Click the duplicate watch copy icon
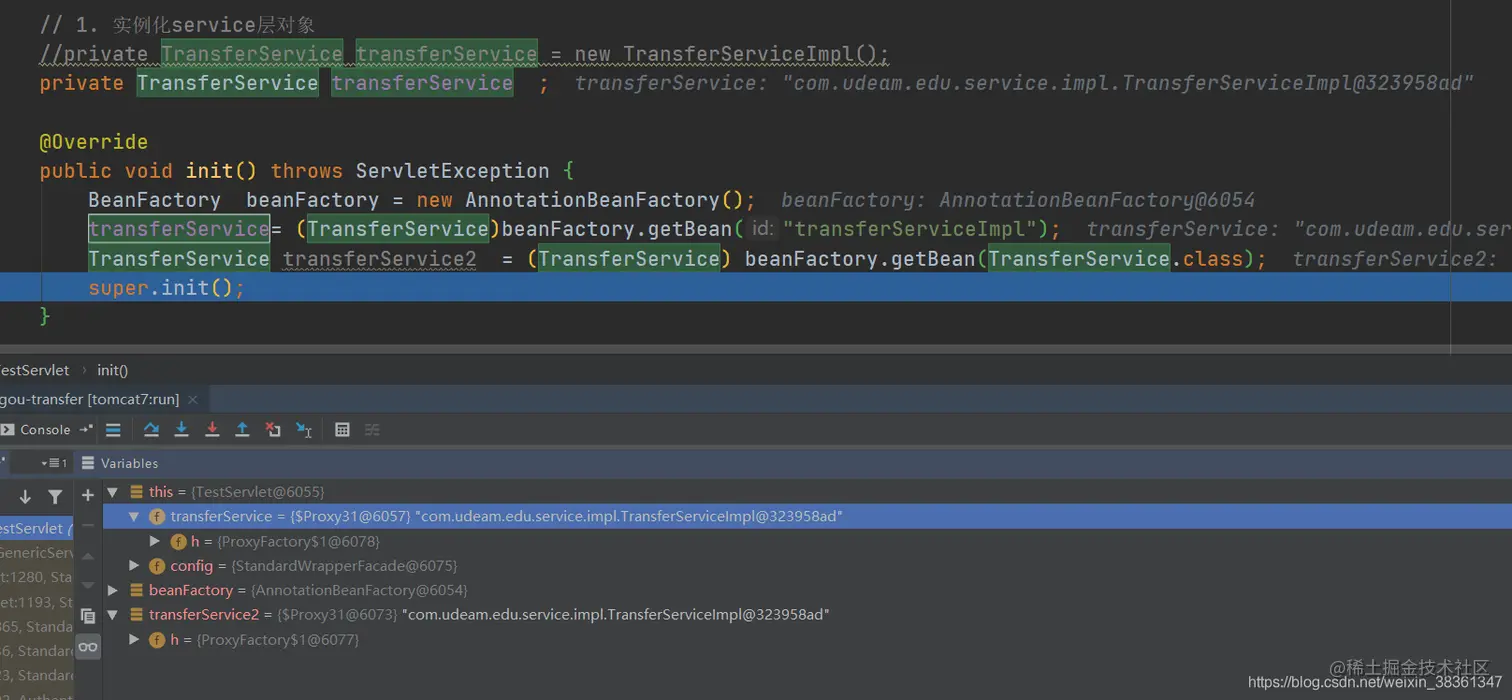Image resolution: width=1512 pixels, height=700 pixels. (x=88, y=616)
